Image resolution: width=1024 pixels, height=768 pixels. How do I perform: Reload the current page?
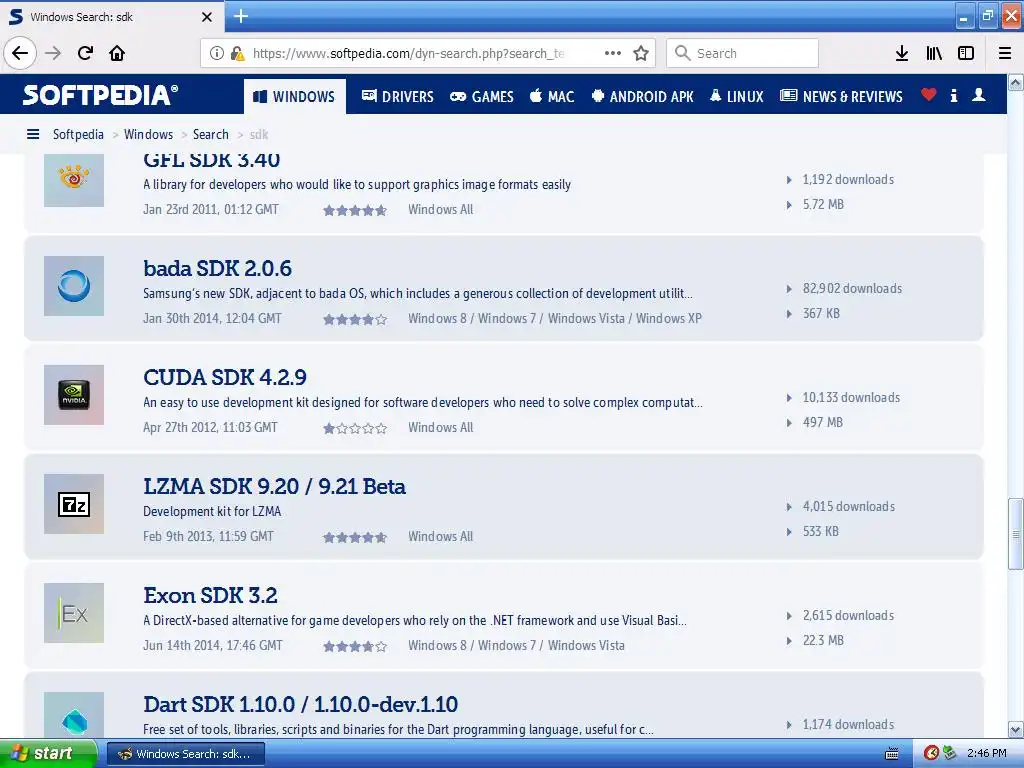(86, 53)
